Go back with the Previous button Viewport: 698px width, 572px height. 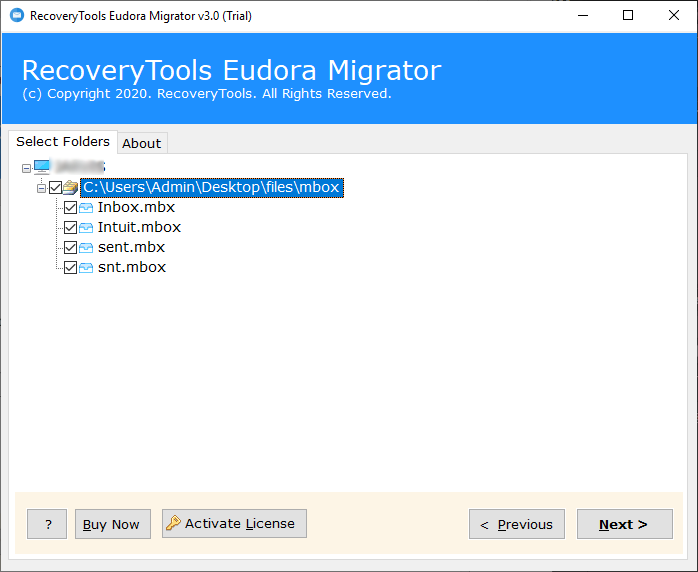point(517,524)
